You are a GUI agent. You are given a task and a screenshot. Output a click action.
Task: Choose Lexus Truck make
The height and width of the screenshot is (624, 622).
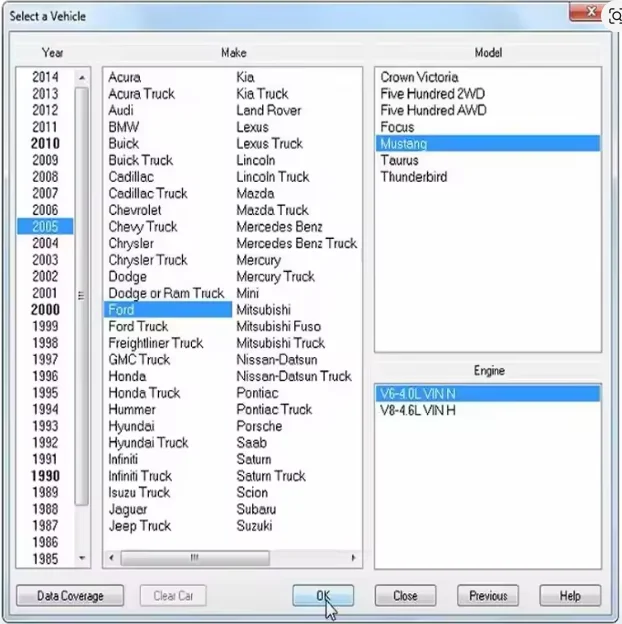point(269,143)
